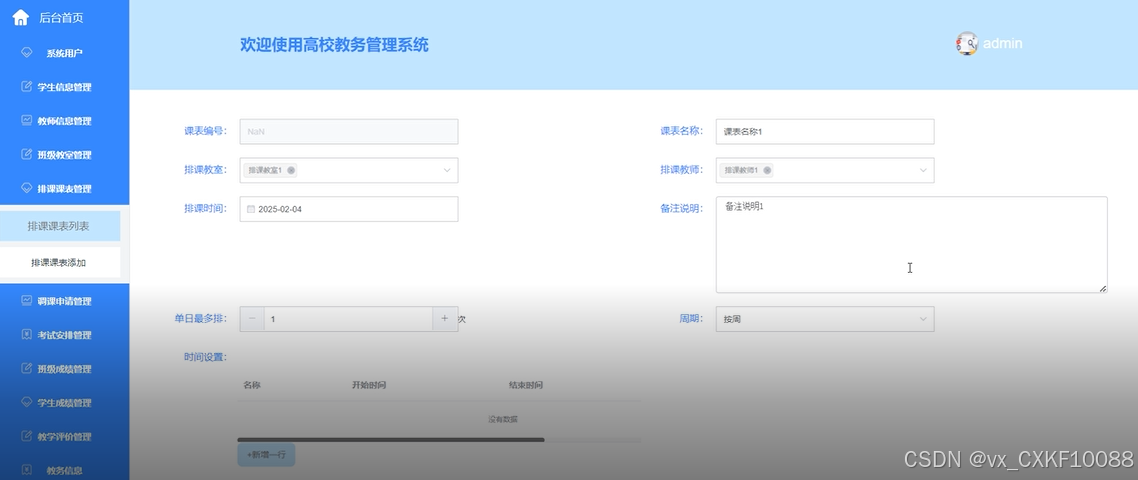
Task: Click the chart icon beside 调课申请管理
Action: [x=27, y=300]
